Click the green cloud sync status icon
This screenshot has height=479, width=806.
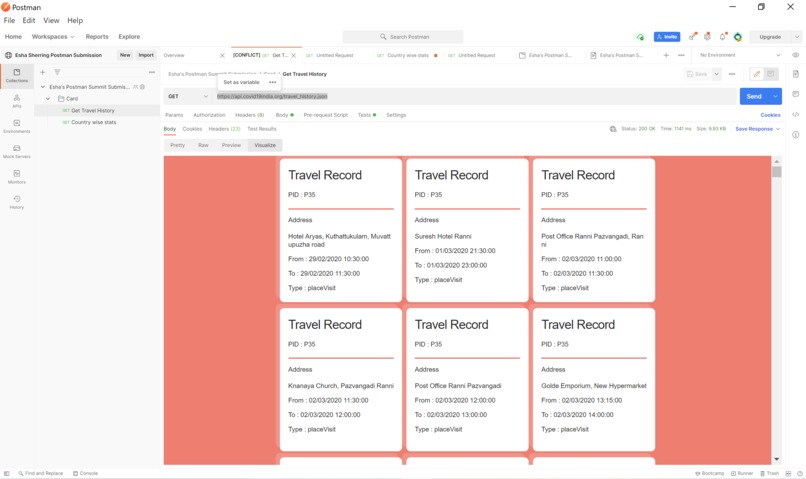coord(640,37)
